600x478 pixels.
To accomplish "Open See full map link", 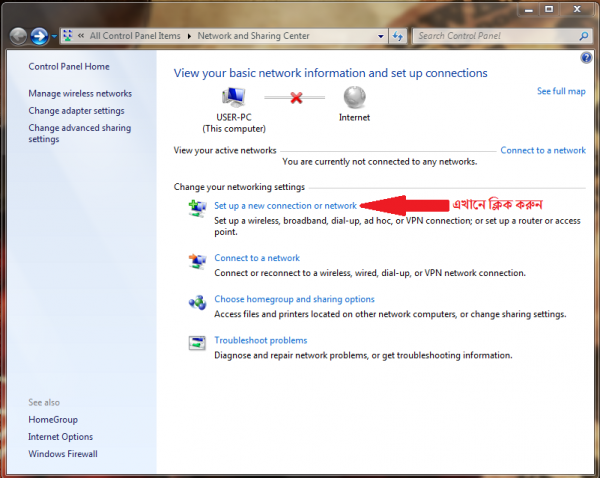I will pyautogui.click(x=561, y=91).
